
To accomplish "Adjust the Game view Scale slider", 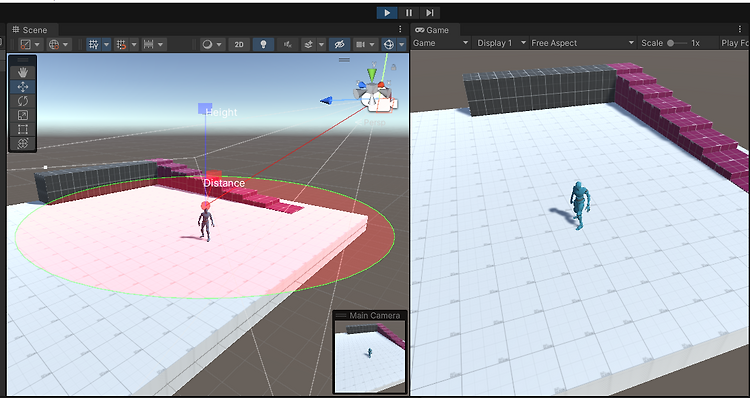I will pos(677,43).
